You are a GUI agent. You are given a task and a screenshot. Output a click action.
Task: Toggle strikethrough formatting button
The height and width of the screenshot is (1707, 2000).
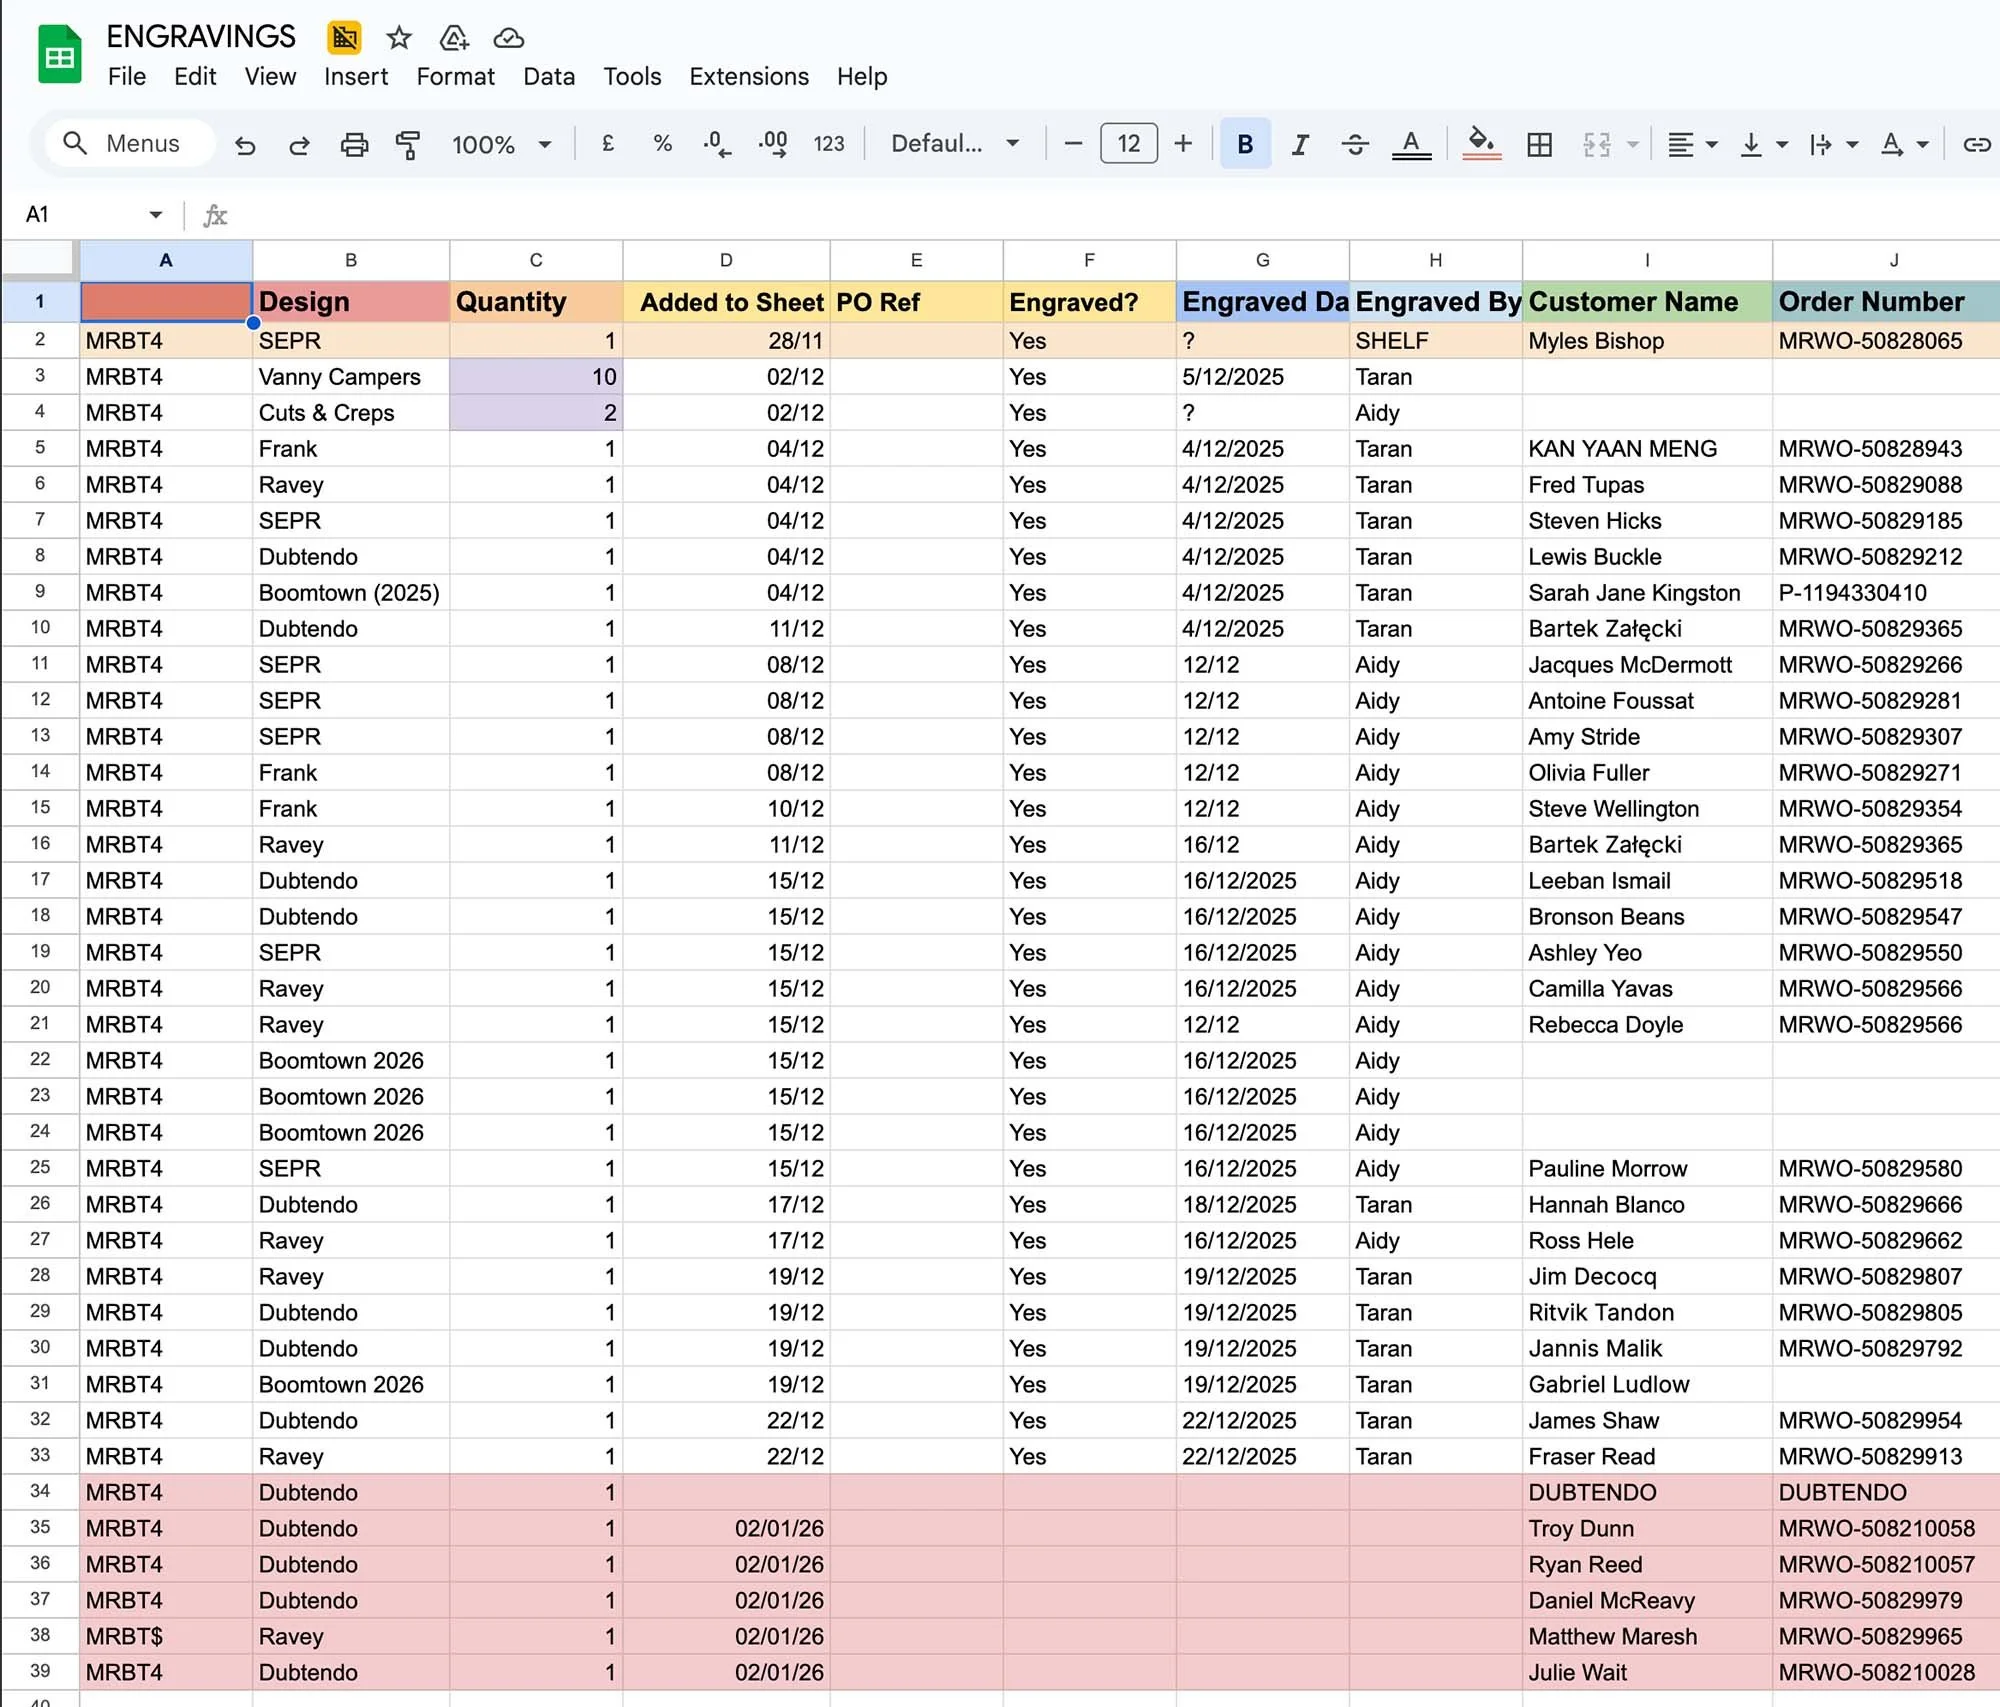tap(1355, 145)
